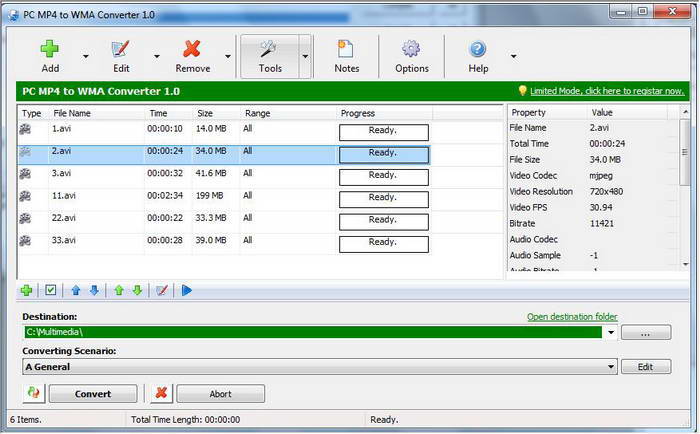Click the properties panel scrollbar thumb
Screen dimensions: 700x434
[x=685, y=153]
